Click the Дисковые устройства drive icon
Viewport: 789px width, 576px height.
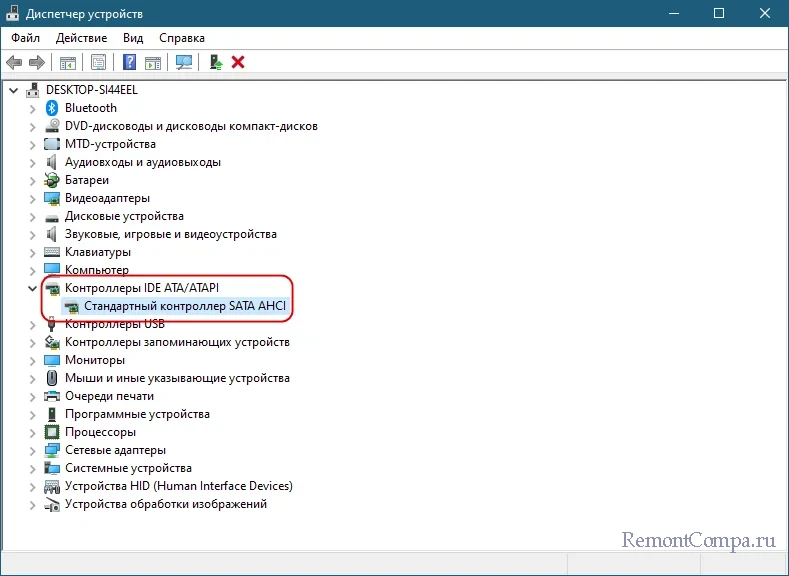52,217
